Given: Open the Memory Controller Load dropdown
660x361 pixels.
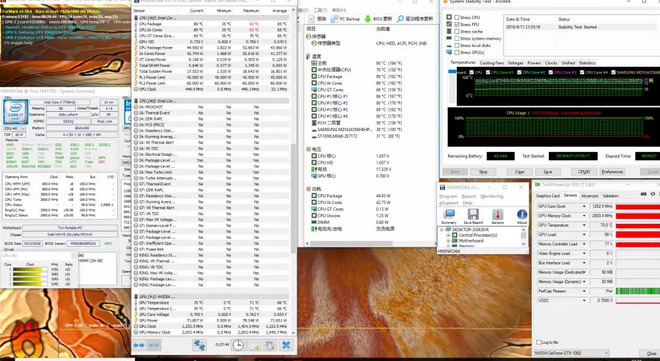Looking at the screenshot, I should pos(584,244).
